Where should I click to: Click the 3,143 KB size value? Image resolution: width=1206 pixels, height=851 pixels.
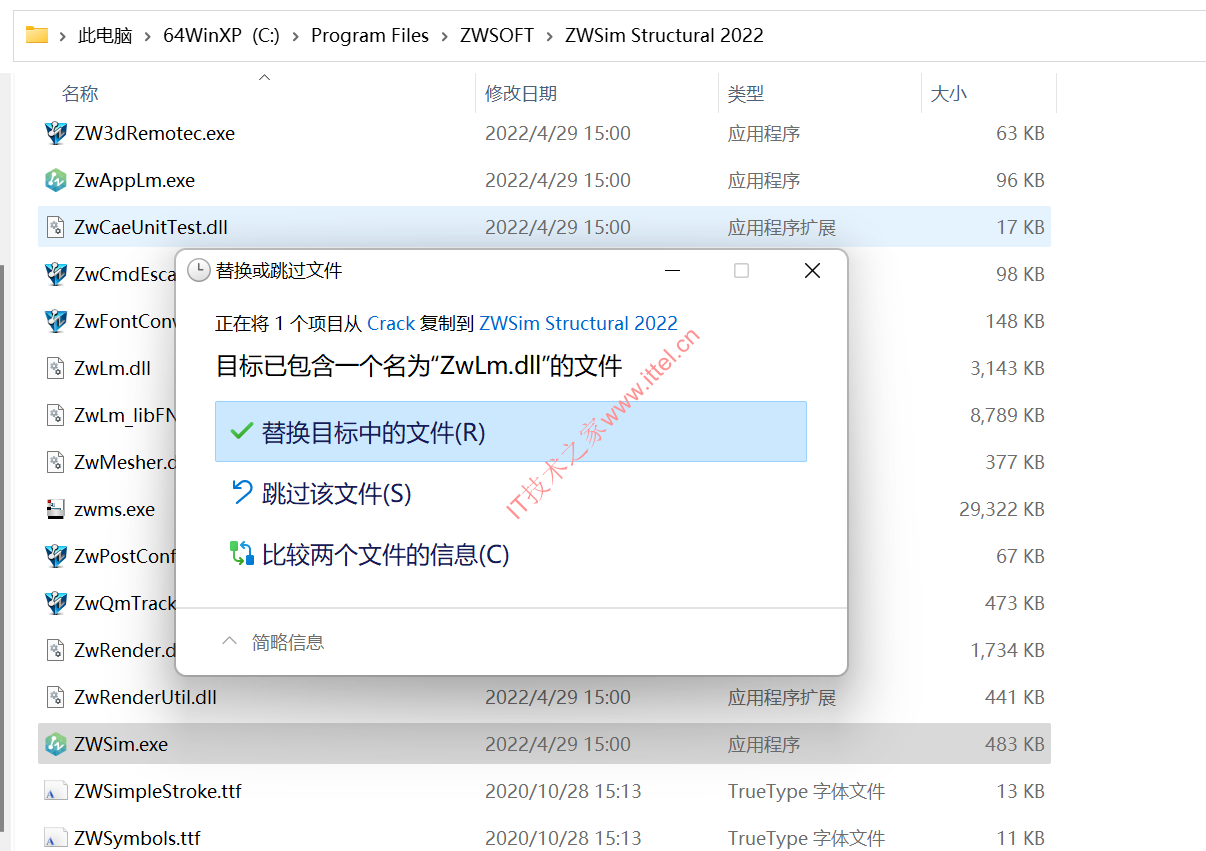point(1007,368)
